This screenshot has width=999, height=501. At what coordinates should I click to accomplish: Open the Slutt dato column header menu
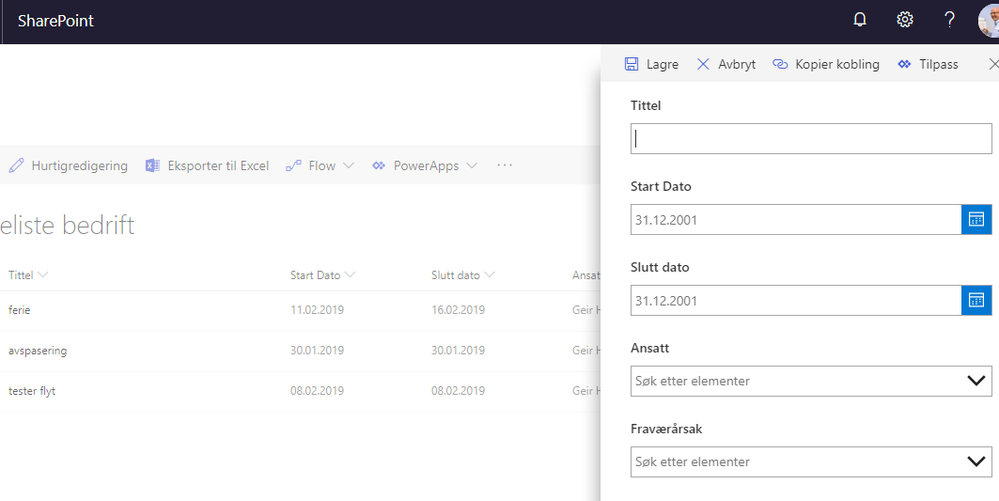pyautogui.click(x=463, y=275)
